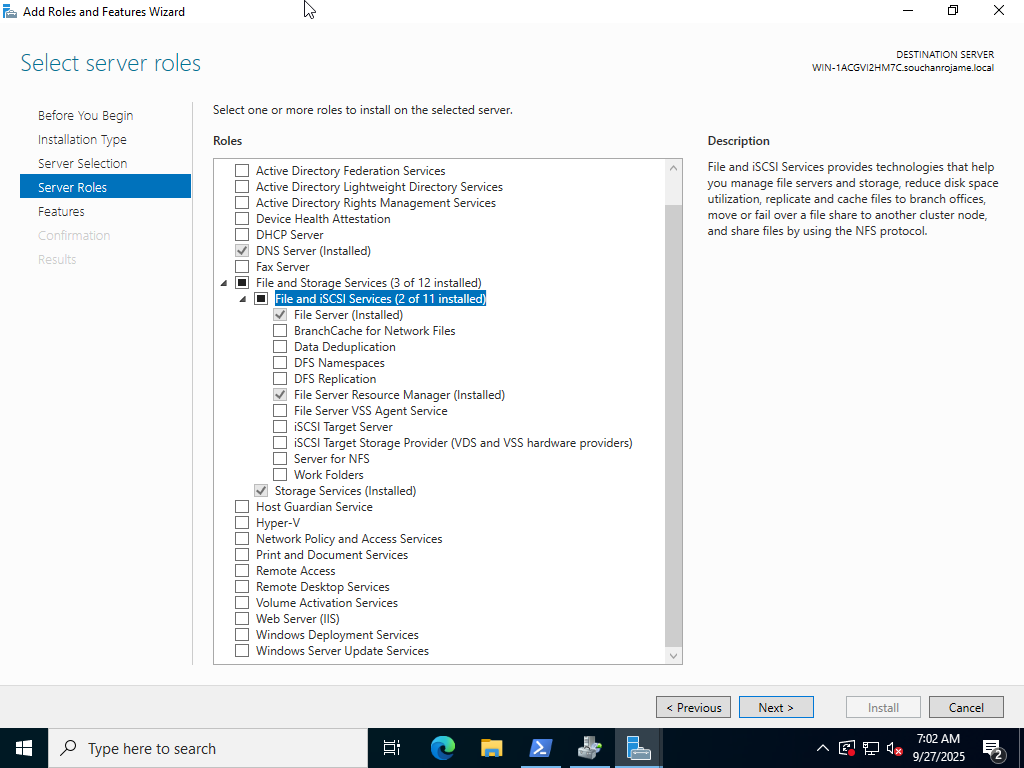Collapse the File and Storage Services tree
This screenshot has height=768, width=1024.
(x=224, y=282)
